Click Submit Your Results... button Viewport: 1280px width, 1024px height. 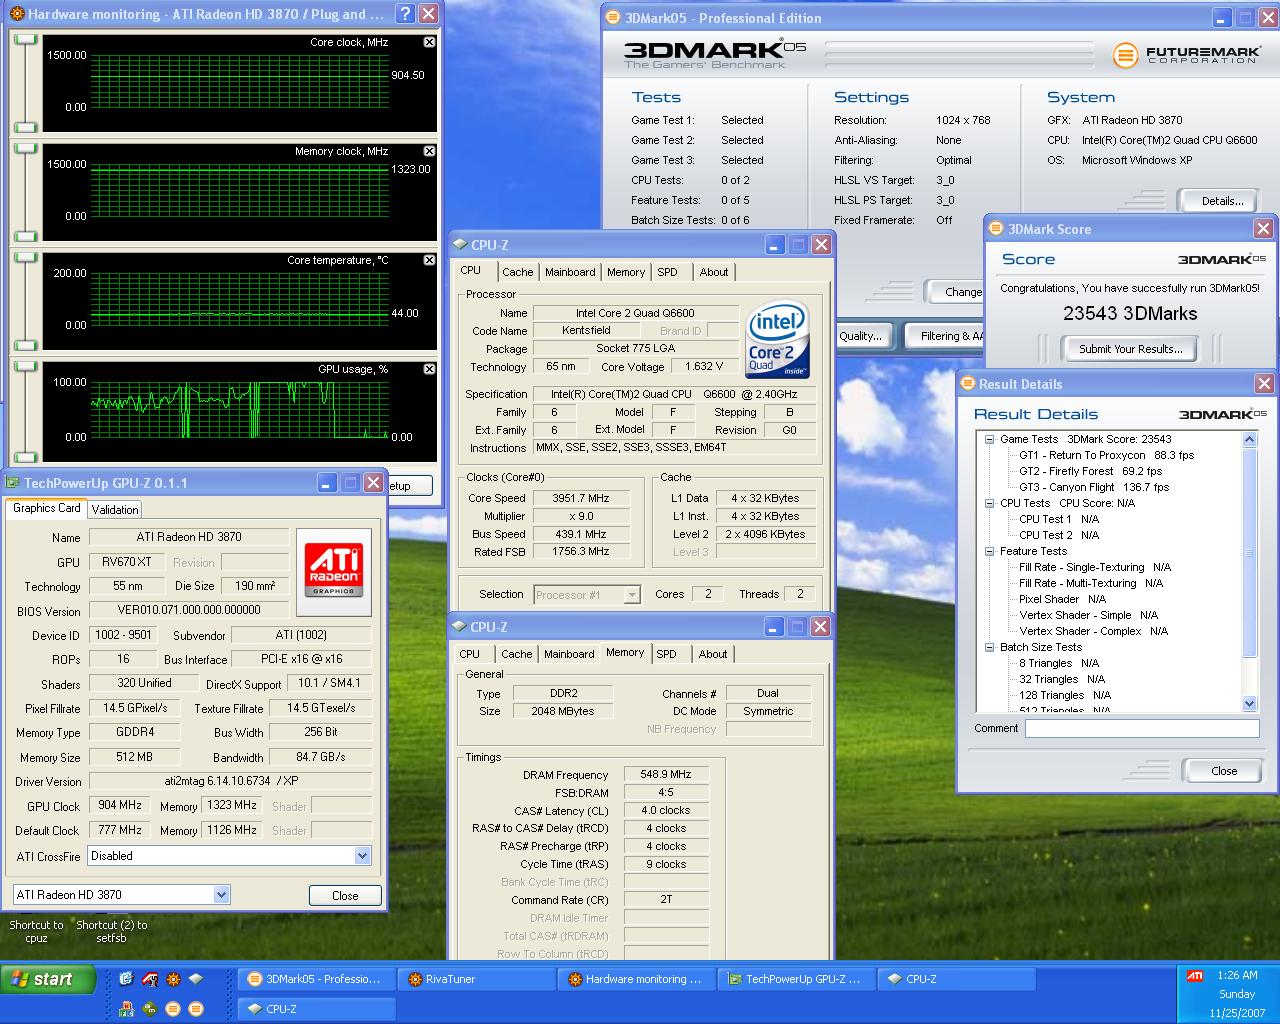tap(1130, 349)
